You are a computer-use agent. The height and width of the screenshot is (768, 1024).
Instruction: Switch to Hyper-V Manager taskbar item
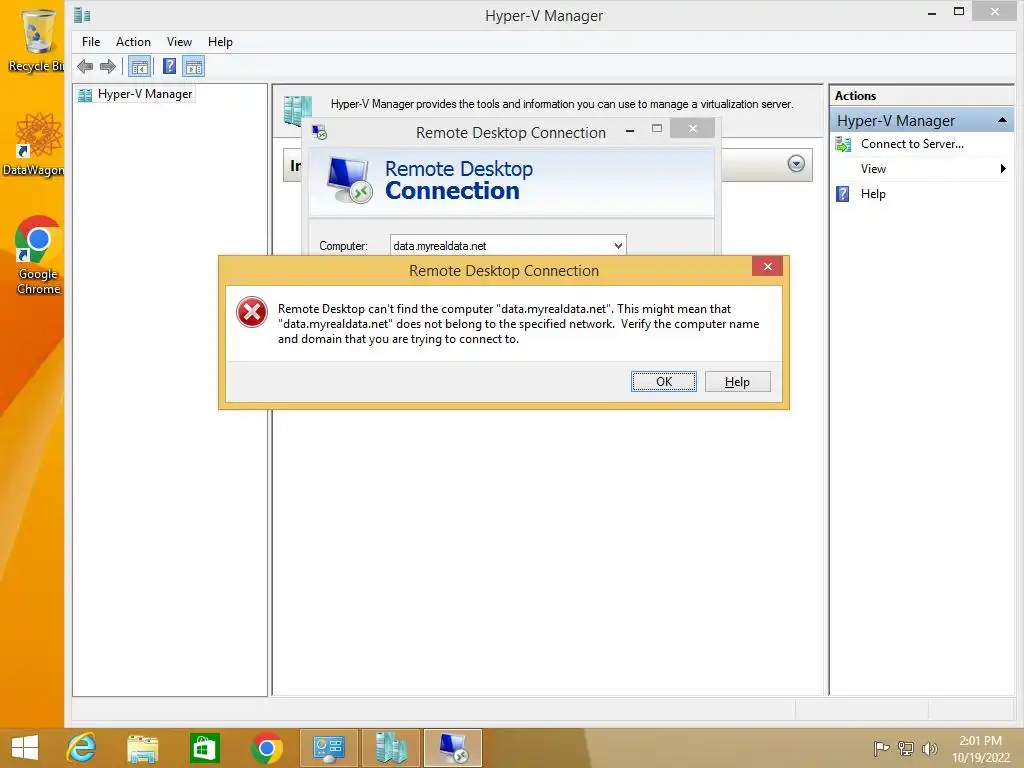[x=391, y=748]
